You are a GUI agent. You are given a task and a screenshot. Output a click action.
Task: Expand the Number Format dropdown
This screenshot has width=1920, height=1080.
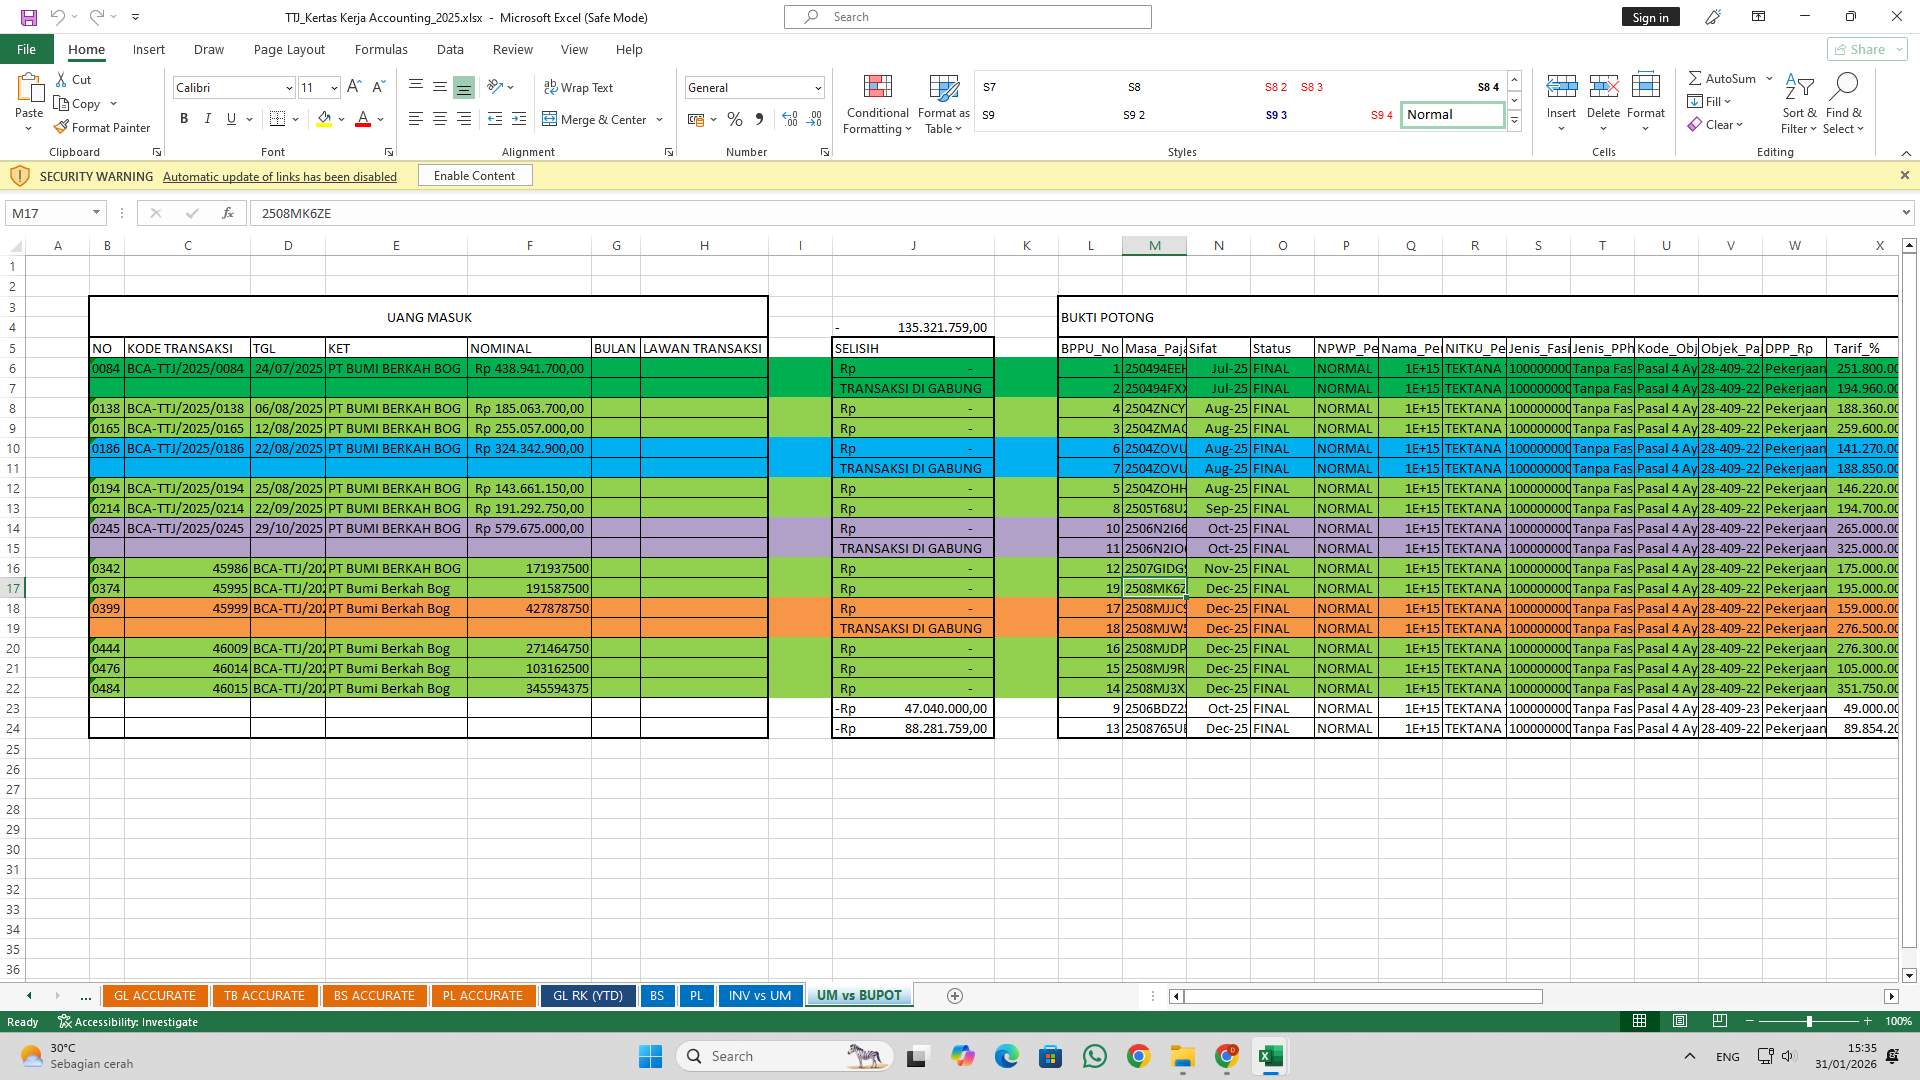[817, 88]
